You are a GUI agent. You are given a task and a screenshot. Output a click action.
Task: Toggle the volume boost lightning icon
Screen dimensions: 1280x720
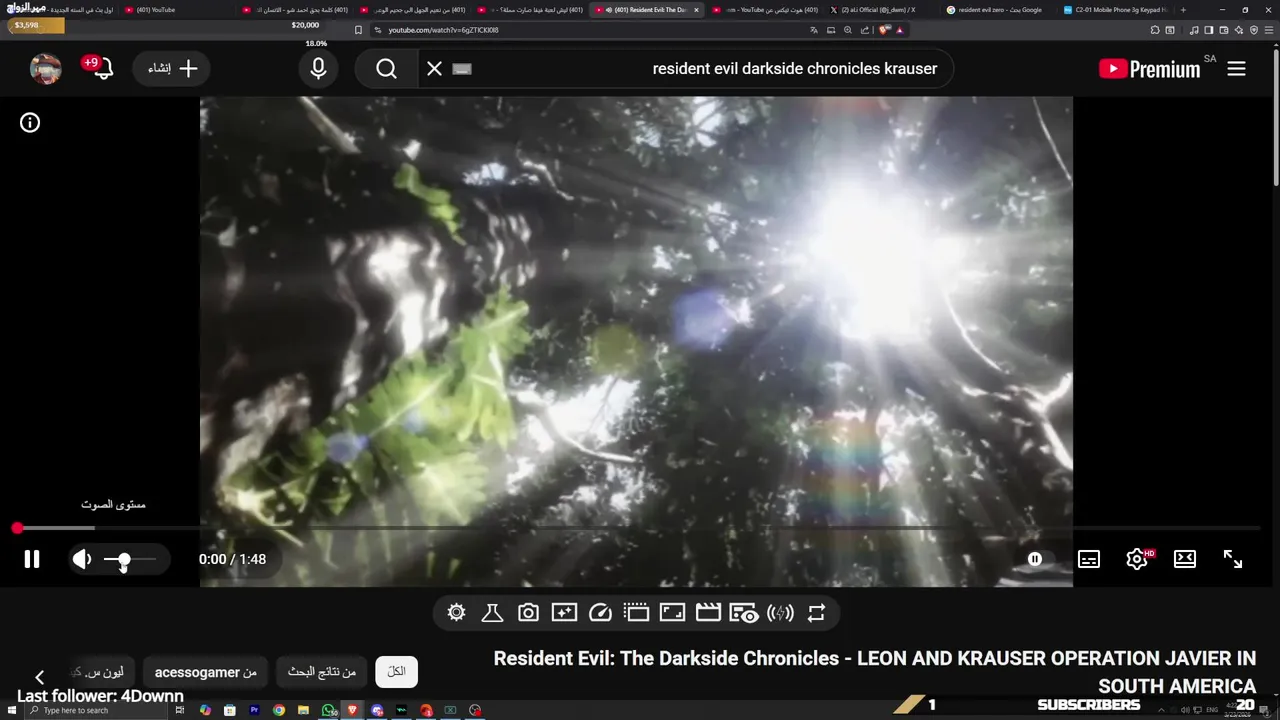point(780,613)
